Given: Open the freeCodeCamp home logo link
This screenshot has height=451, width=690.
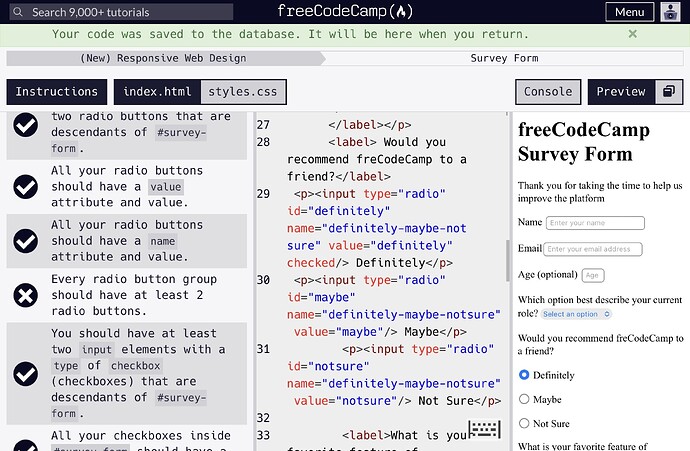Looking at the screenshot, I should pos(345,11).
